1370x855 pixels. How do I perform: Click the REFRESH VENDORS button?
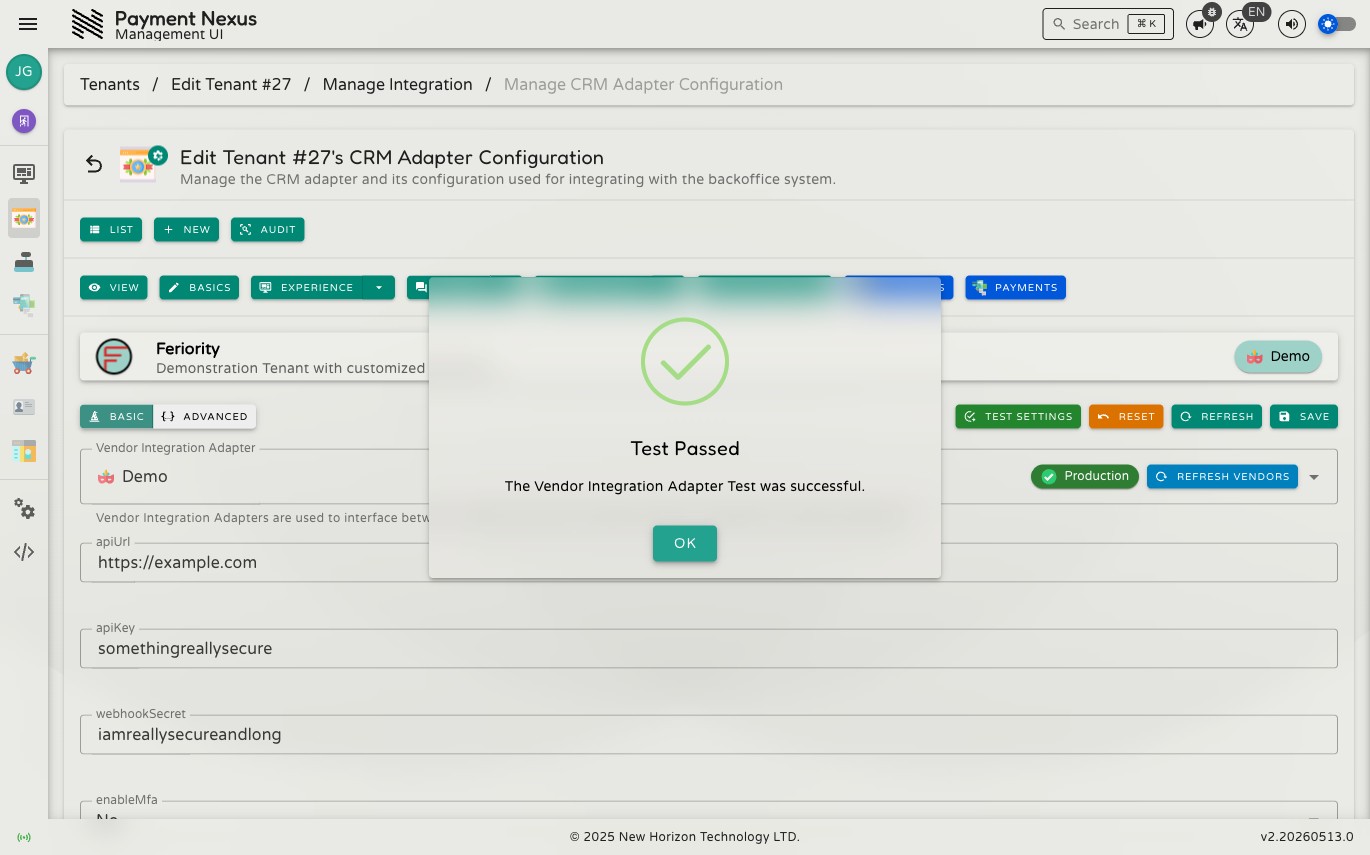1222,477
